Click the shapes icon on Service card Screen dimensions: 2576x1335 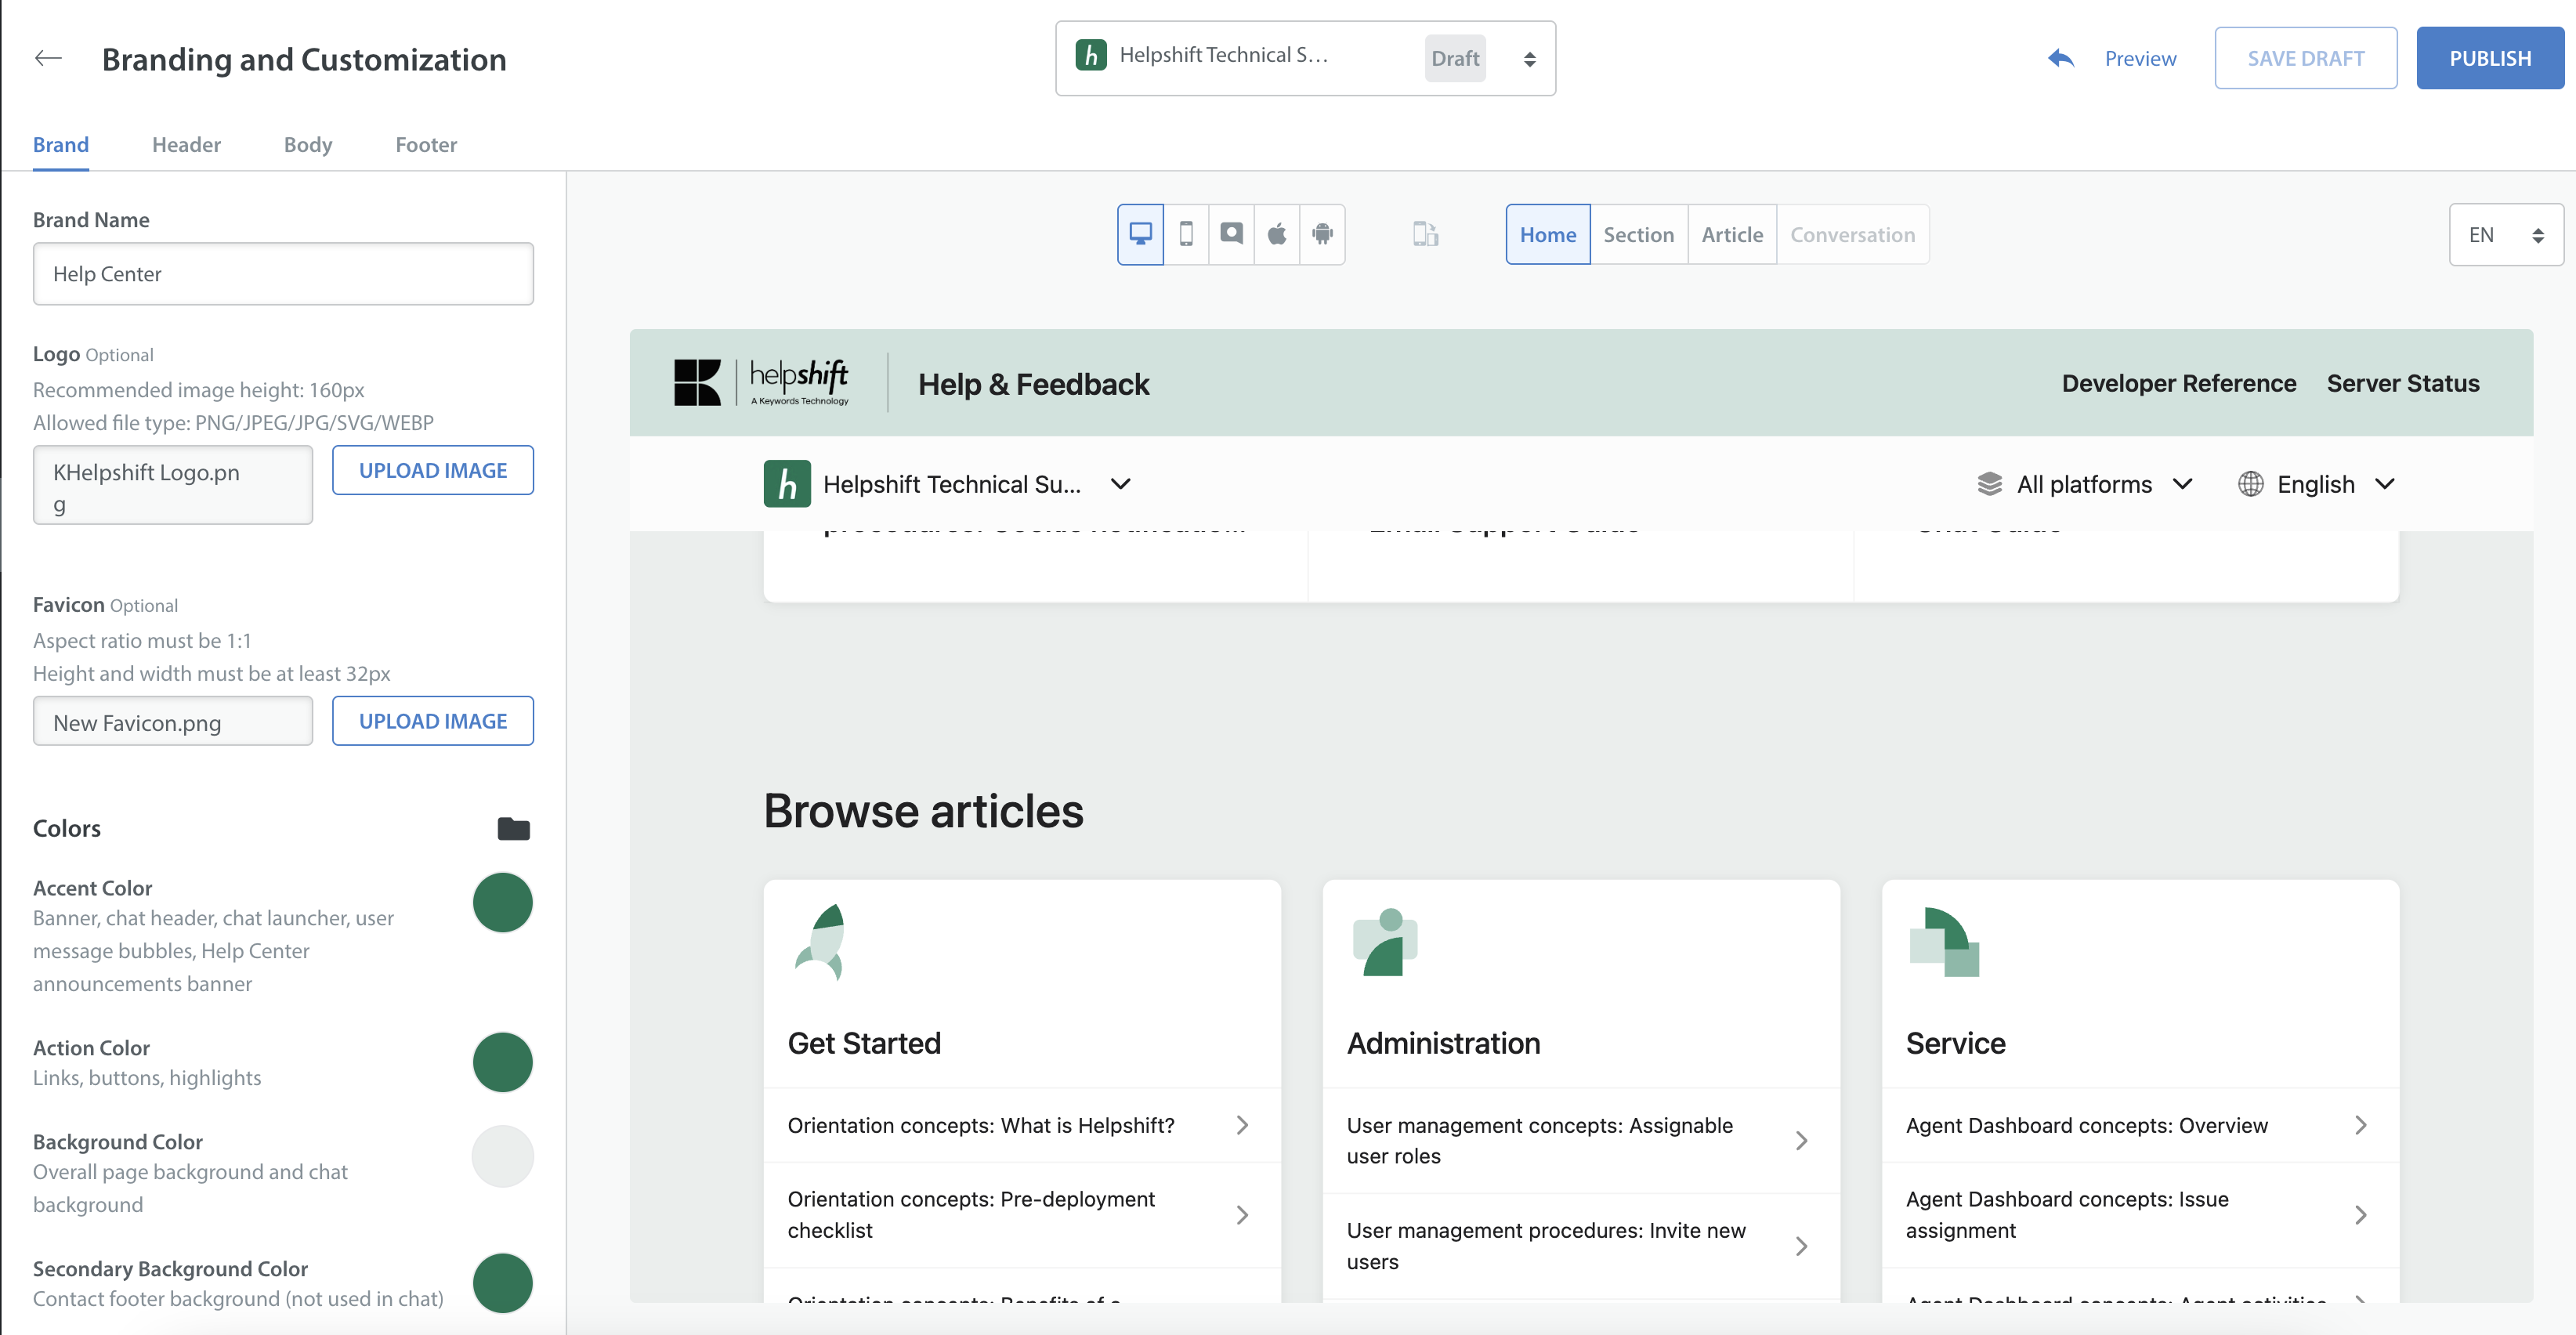coord(1944,942)
